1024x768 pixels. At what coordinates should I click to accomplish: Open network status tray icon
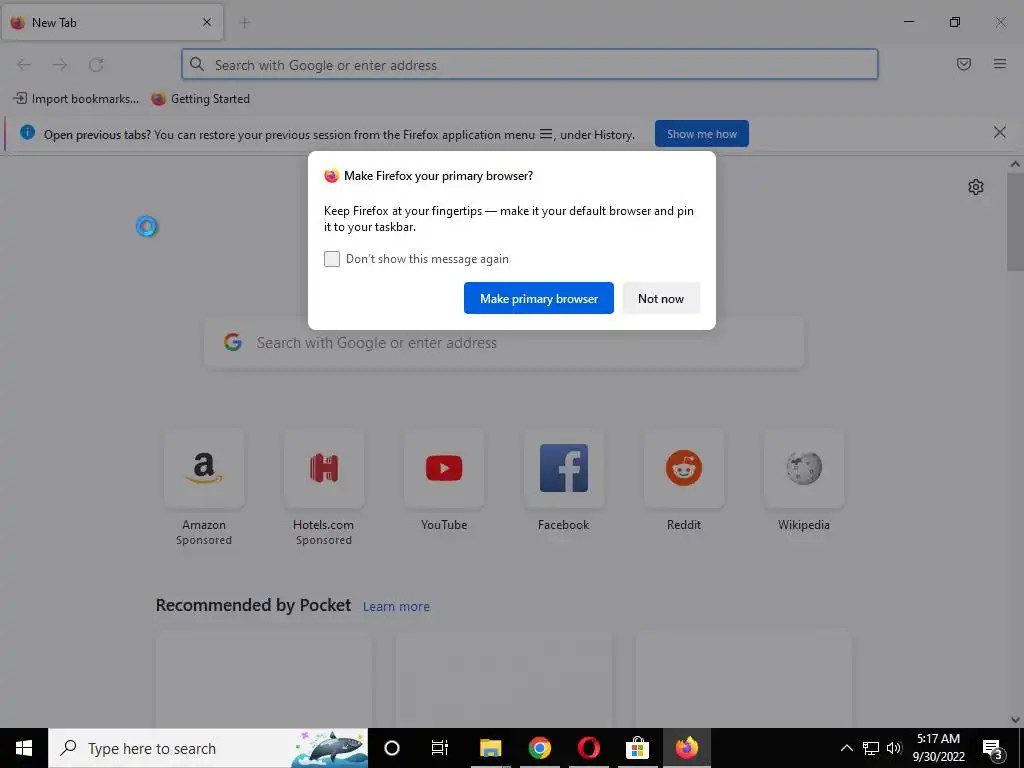point(871,748)
